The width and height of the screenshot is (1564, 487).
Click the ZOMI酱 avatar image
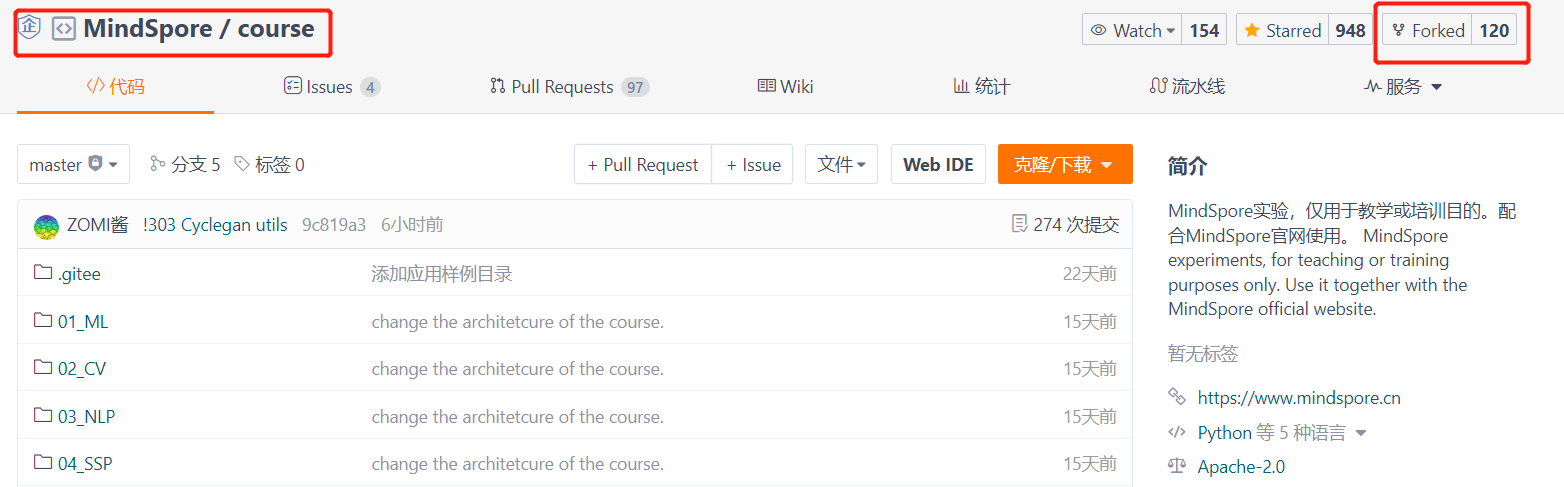tap(46, 226)
